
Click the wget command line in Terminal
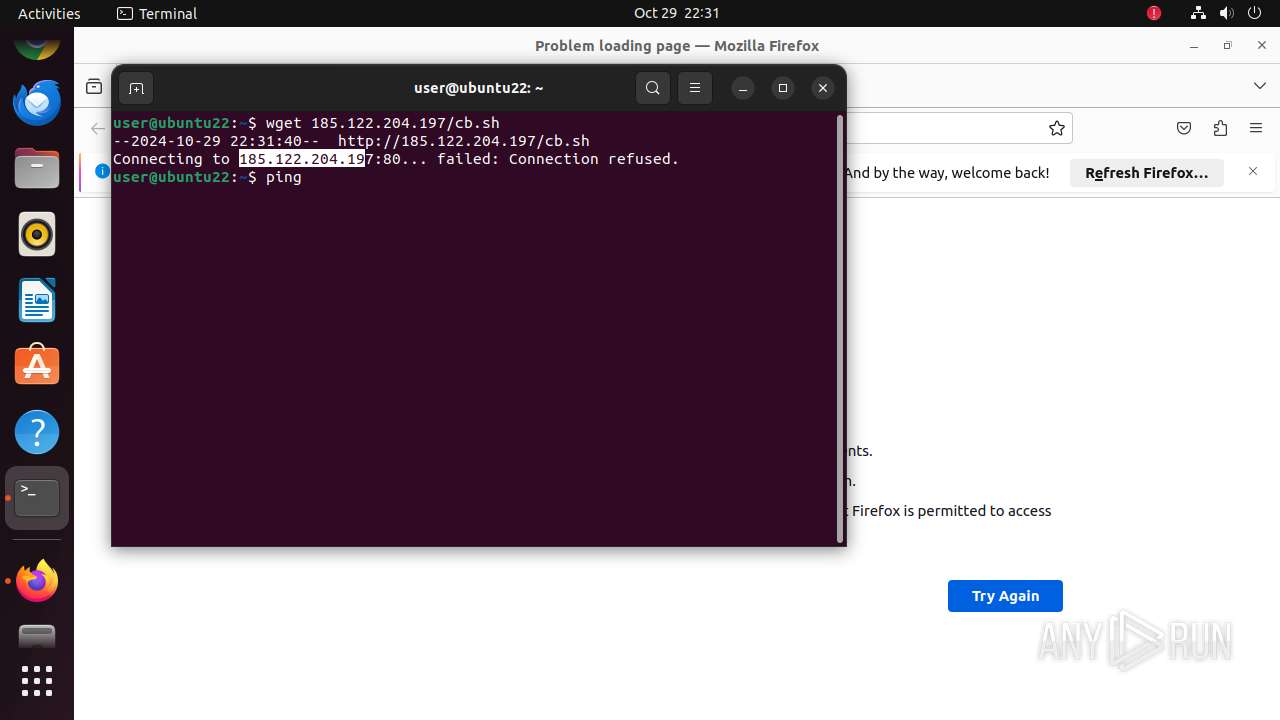[x=306, y=123]
